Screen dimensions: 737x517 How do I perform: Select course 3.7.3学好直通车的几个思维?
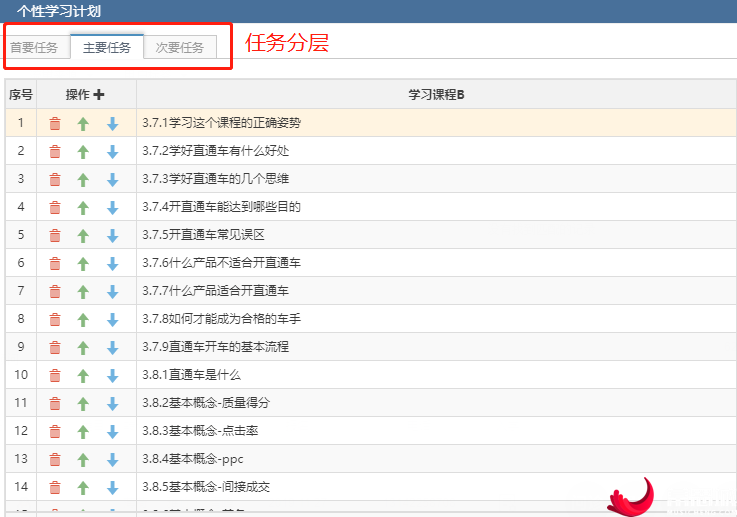216,179
